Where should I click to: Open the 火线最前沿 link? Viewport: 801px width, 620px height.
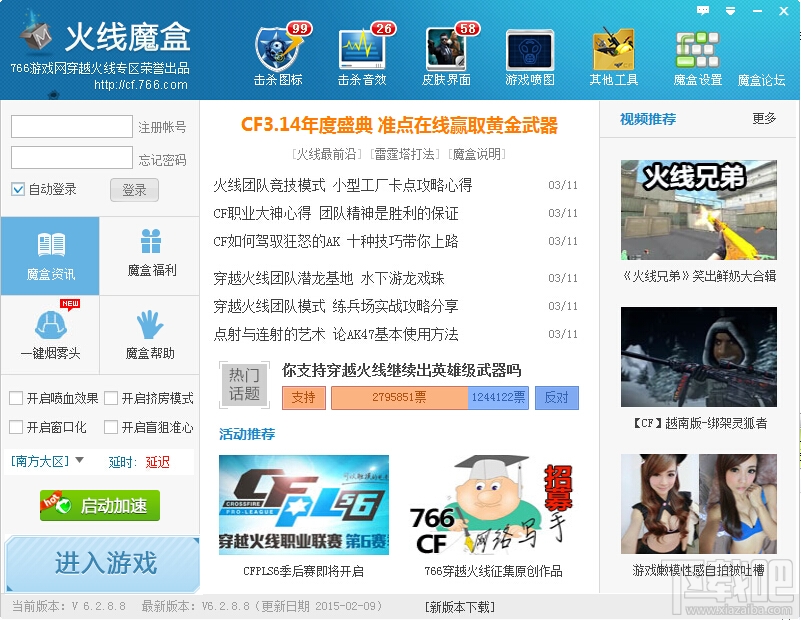coord(327,154)
